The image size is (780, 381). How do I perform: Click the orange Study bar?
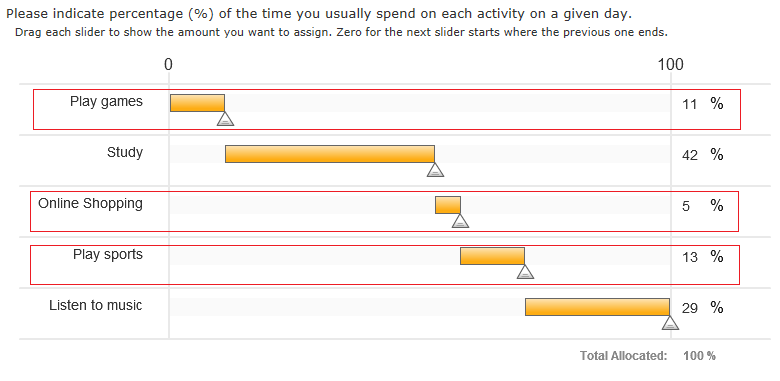[330, 154]
